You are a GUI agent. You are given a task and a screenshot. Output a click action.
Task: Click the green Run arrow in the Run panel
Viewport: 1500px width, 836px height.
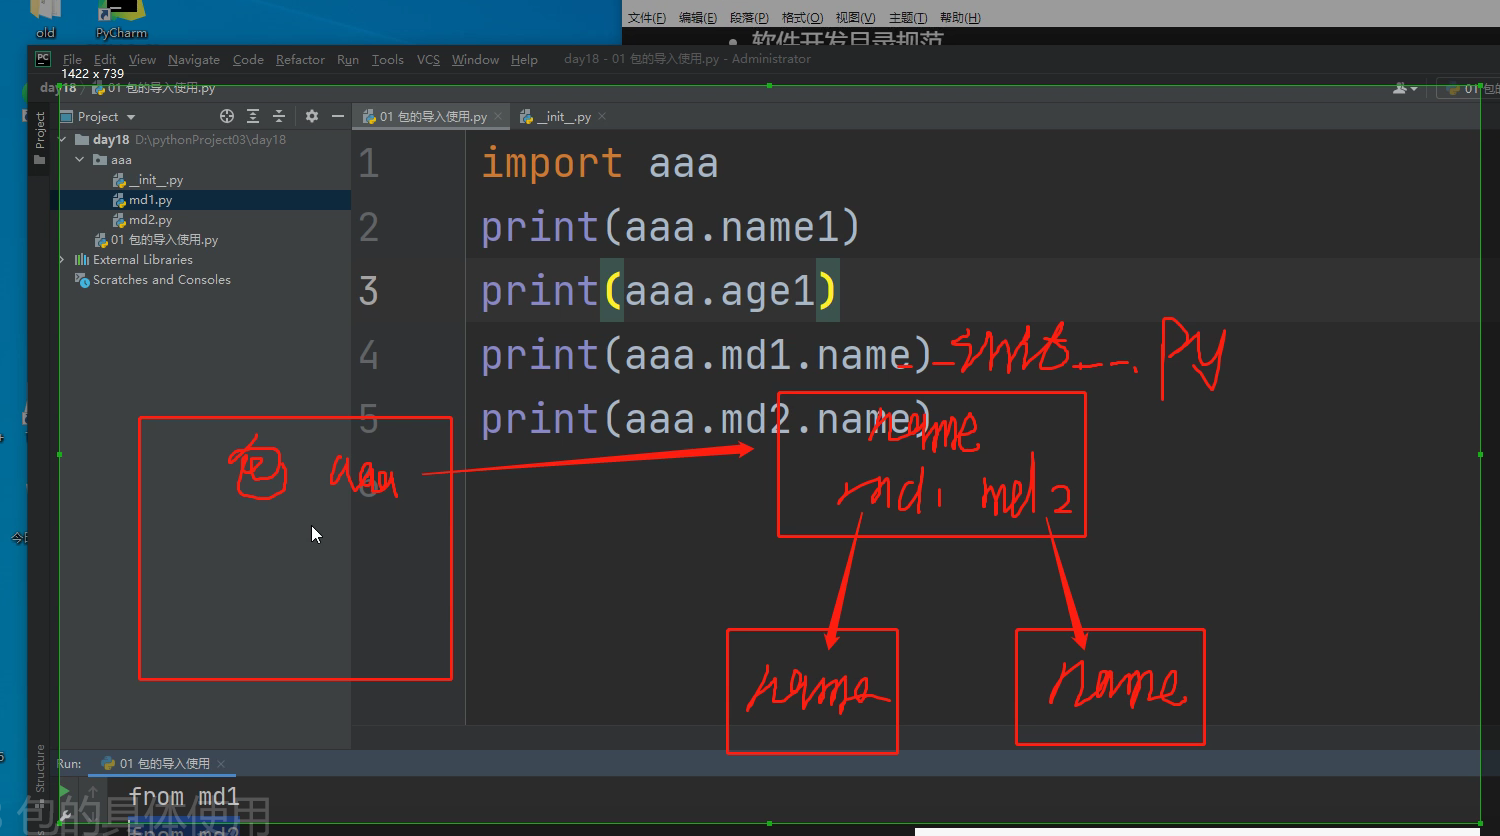[64, 793]
